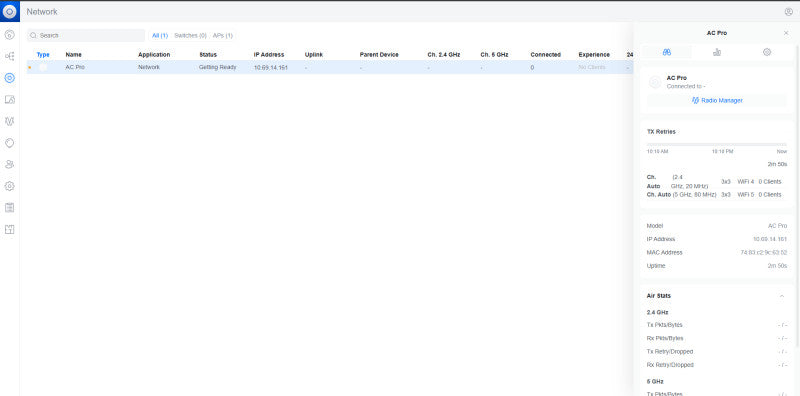Open the Dashboard icon in the left sidebar
The height and width of the screenshot is (396, 800).
tap(9, 35)
